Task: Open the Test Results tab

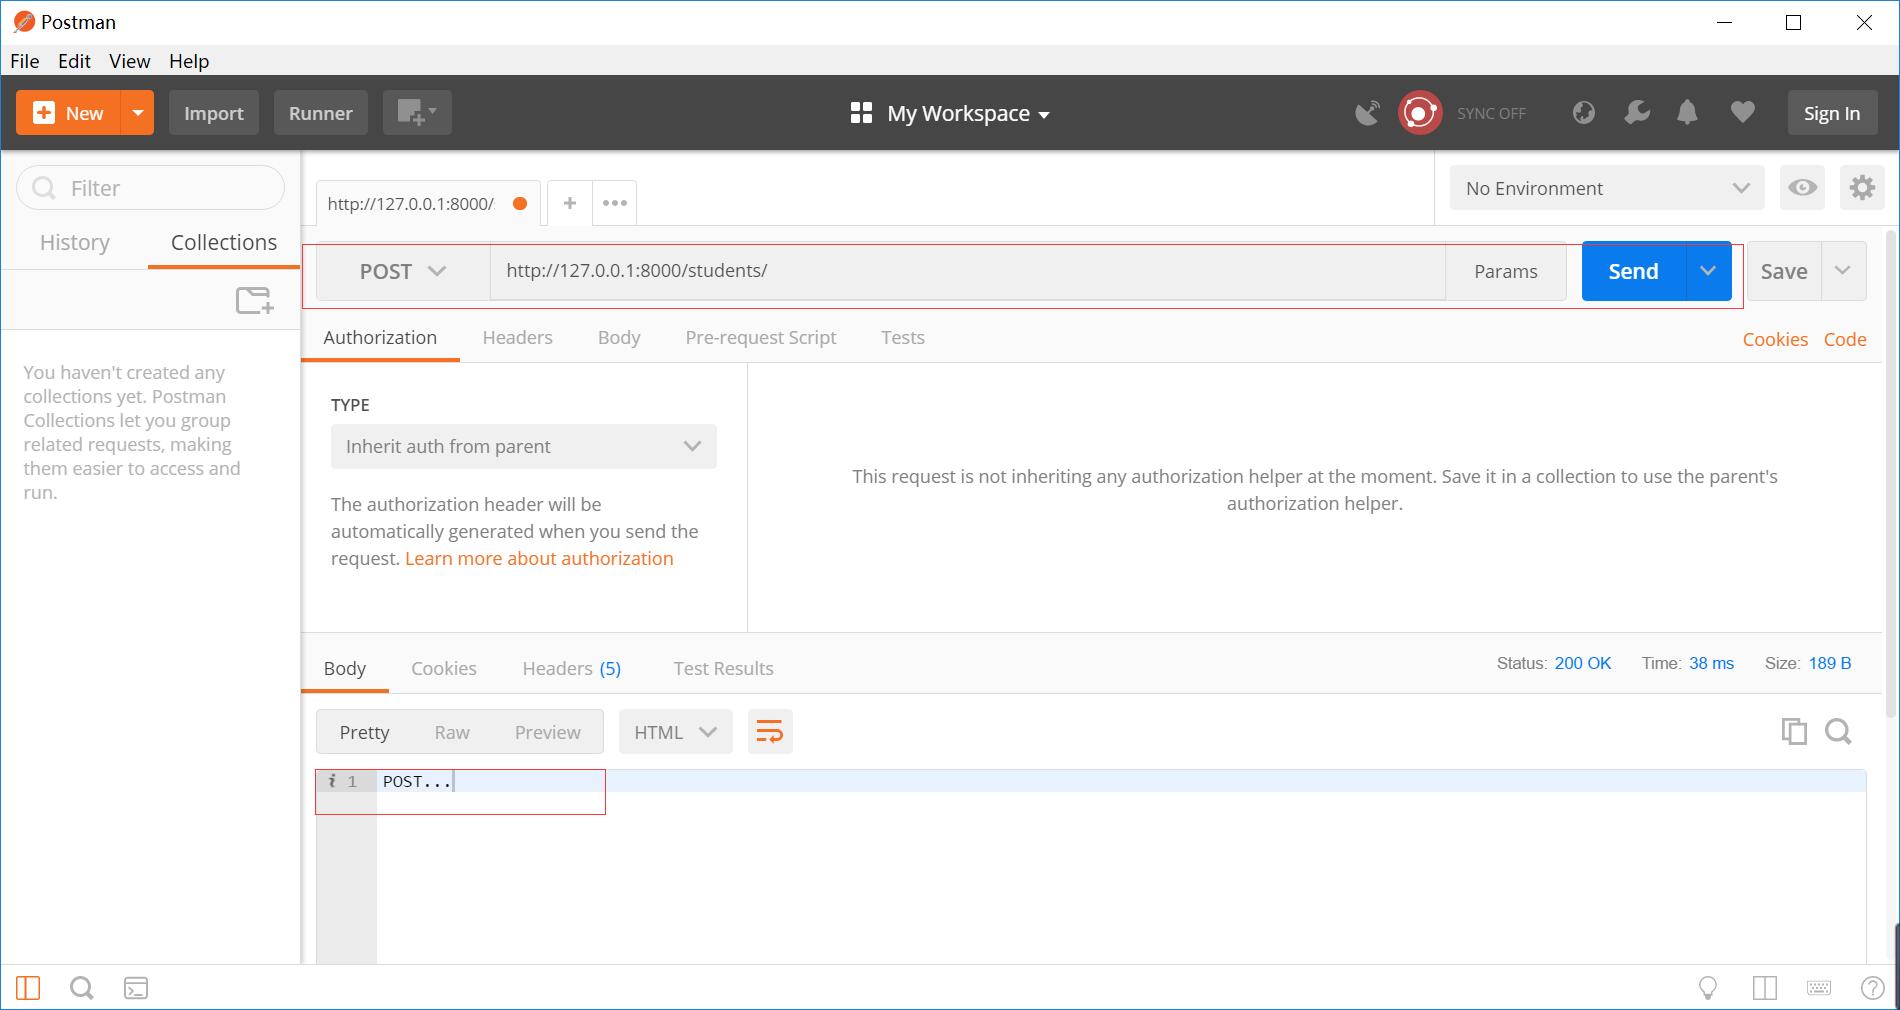Action: [723, 668]
